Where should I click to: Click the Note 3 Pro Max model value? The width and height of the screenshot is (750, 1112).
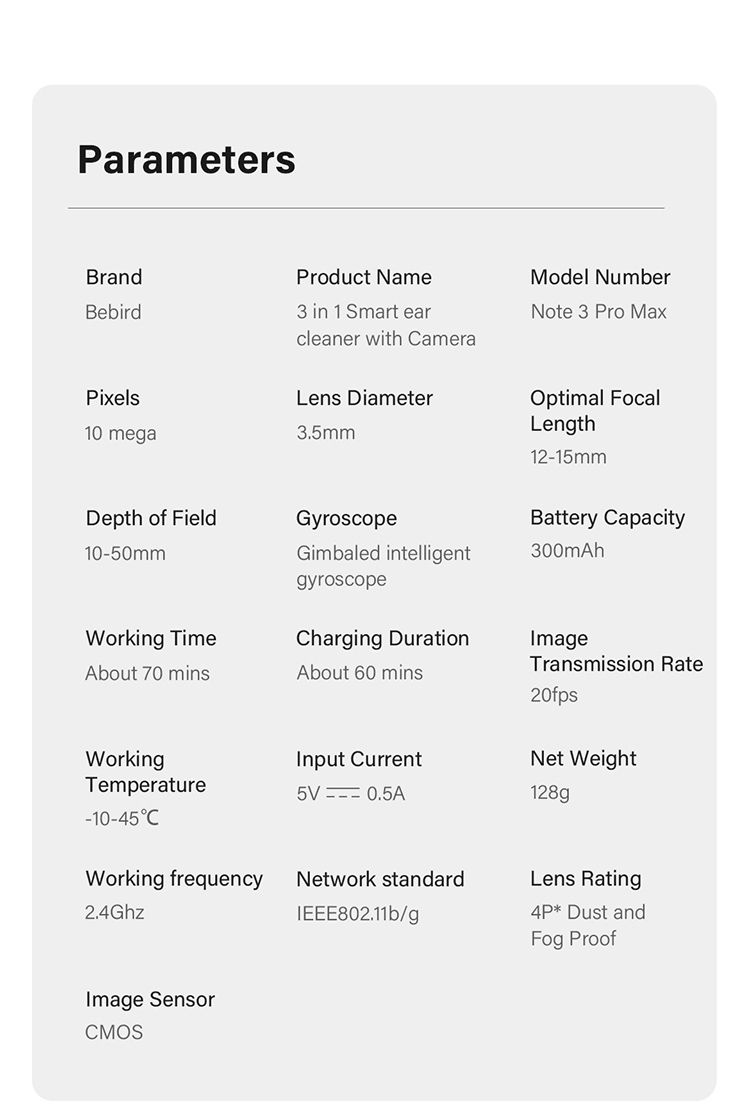pyautogui.click(x=599, y=311)
